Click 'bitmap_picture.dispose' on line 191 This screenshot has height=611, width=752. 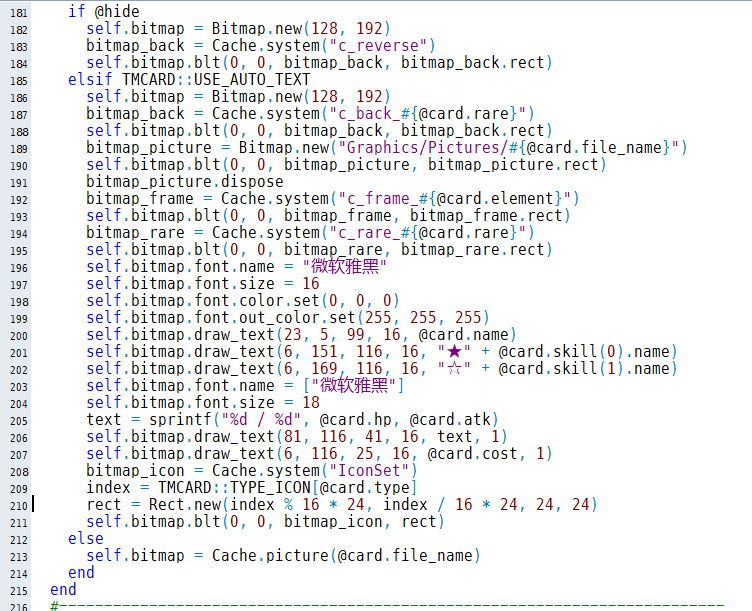point(185,182)
